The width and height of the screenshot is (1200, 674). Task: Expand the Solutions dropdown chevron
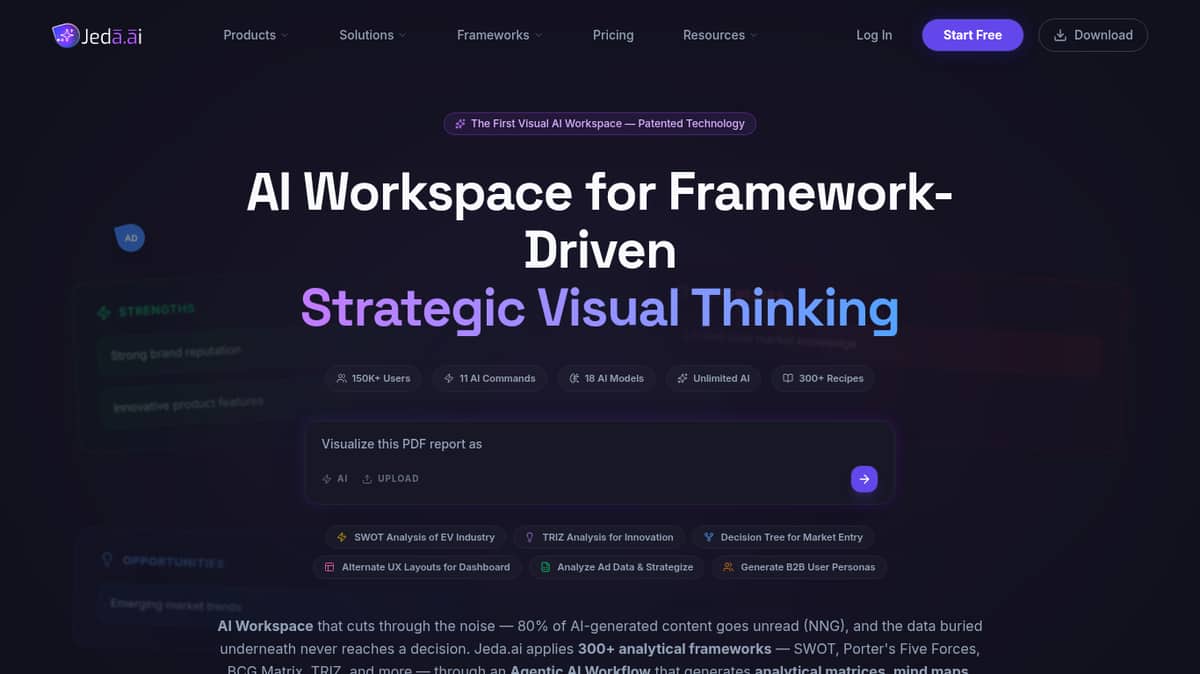402,35
